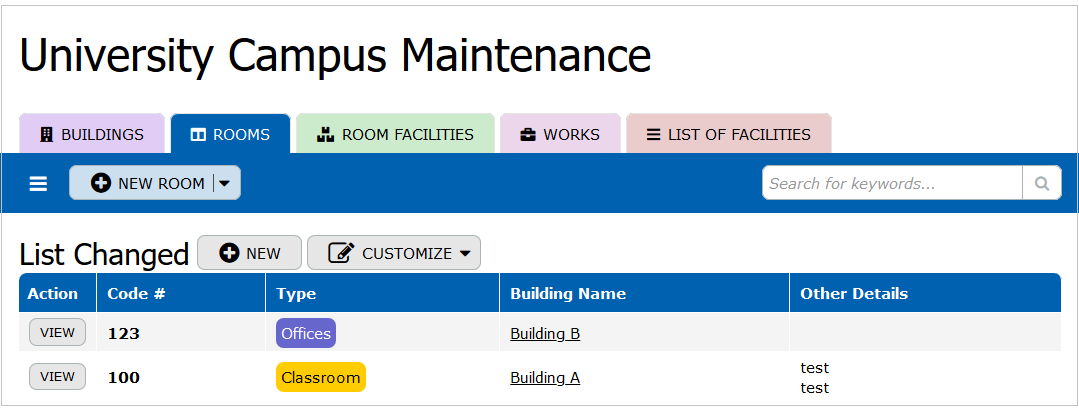Click the purple Offices type badge
This screenshot has width=1079, height=408.
pos(306,333)
